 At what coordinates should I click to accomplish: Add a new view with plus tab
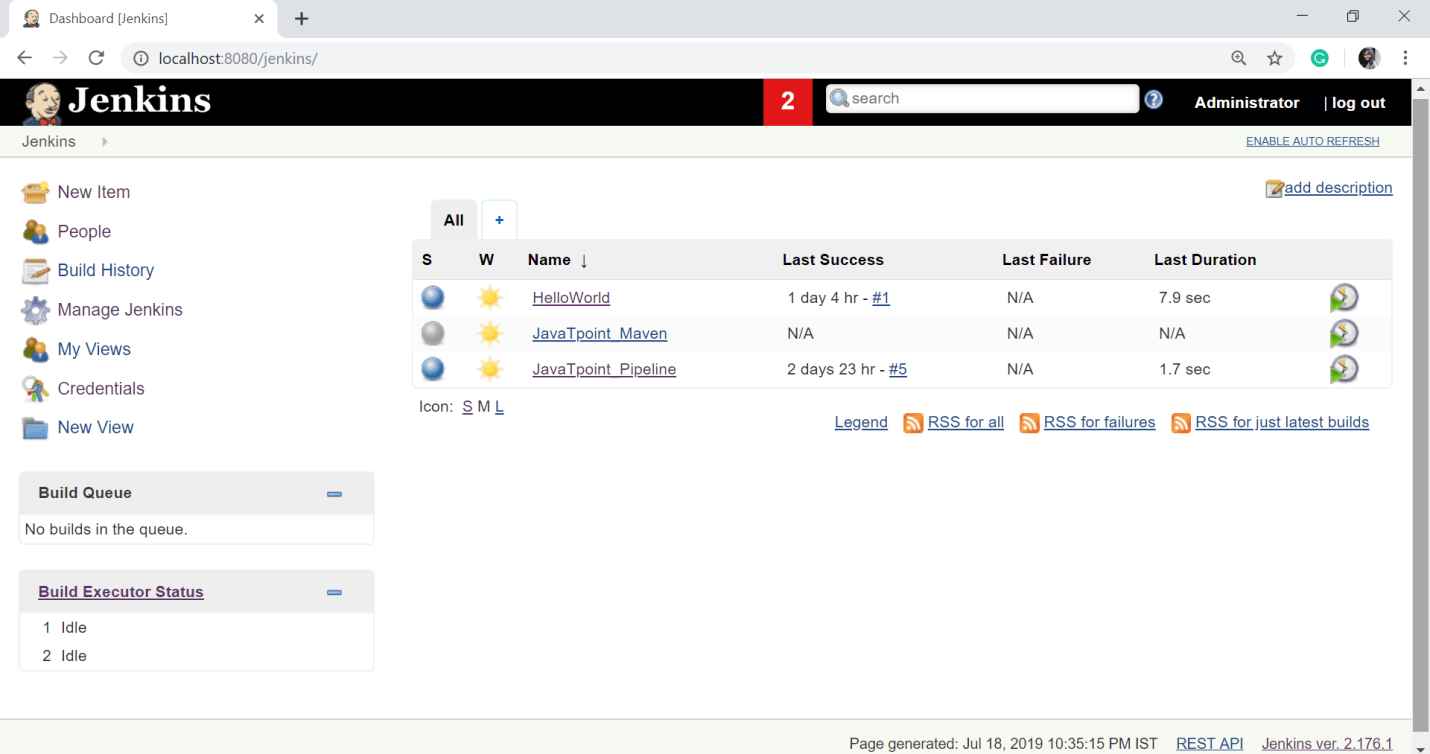pos(499,220)
